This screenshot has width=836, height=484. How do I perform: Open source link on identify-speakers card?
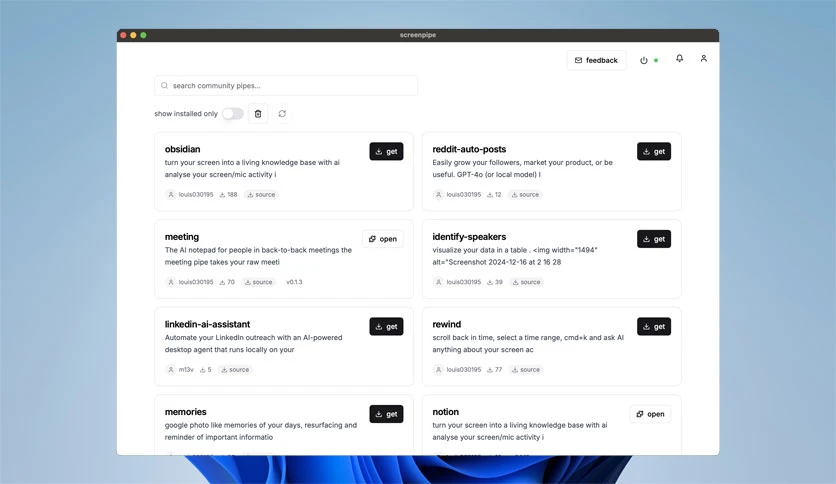pos(526,282)
